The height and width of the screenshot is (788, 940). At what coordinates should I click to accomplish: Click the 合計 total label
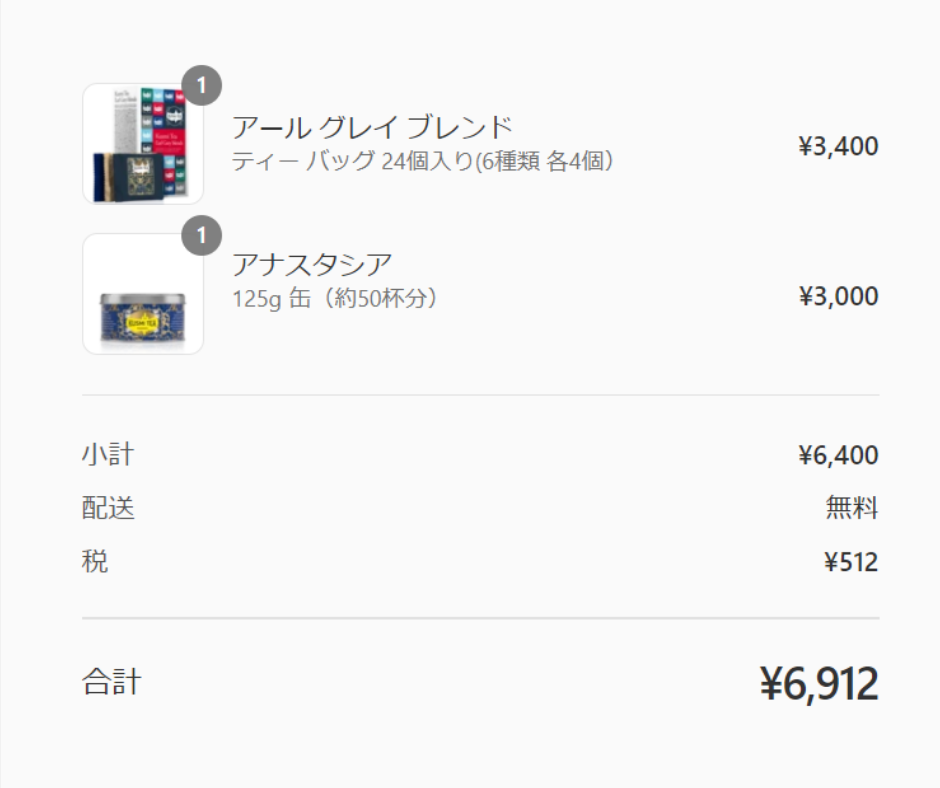coord(112,682)
